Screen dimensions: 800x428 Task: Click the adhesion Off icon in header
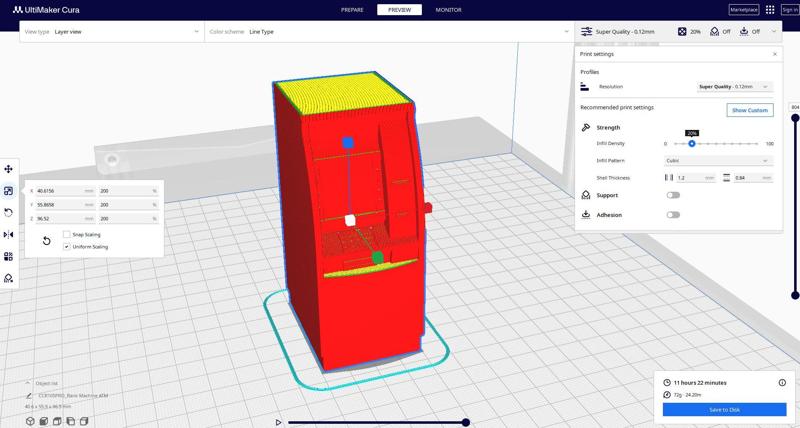click(x=744, y=32)
